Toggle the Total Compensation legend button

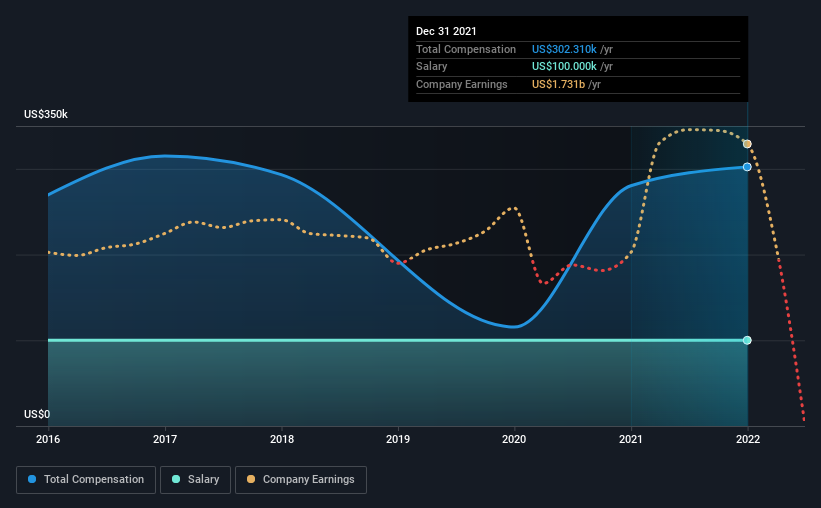(x=86, y=480)
